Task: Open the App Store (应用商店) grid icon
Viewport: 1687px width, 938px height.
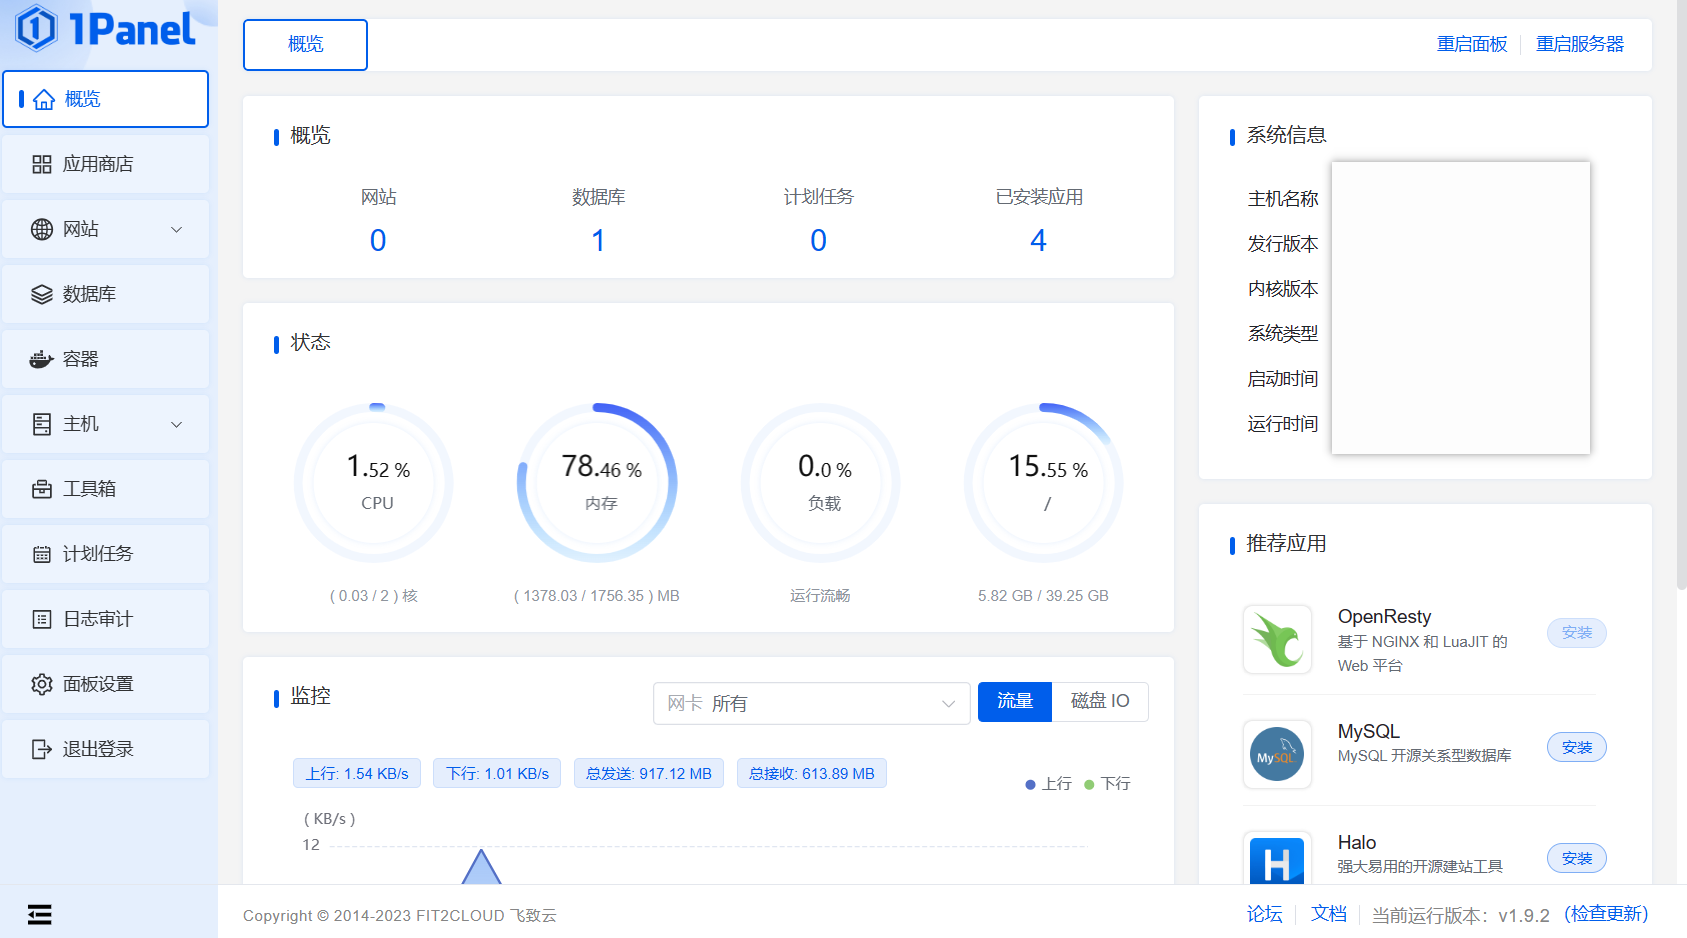Action: coord(42,164)
